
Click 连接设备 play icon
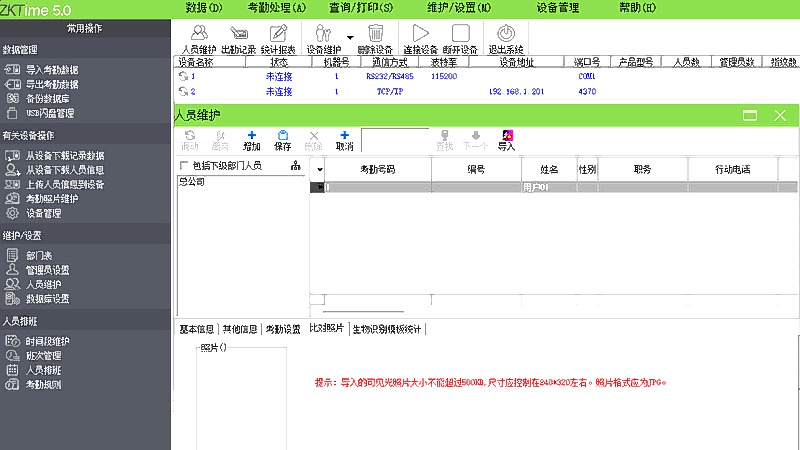pos(420,39)
